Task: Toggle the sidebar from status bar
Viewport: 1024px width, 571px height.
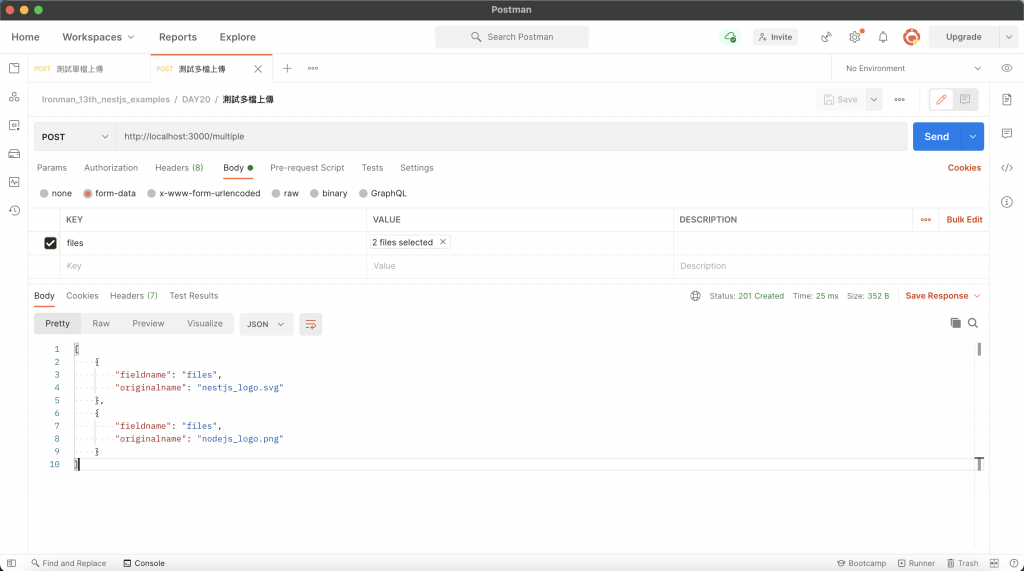Action: coord(11,563)
